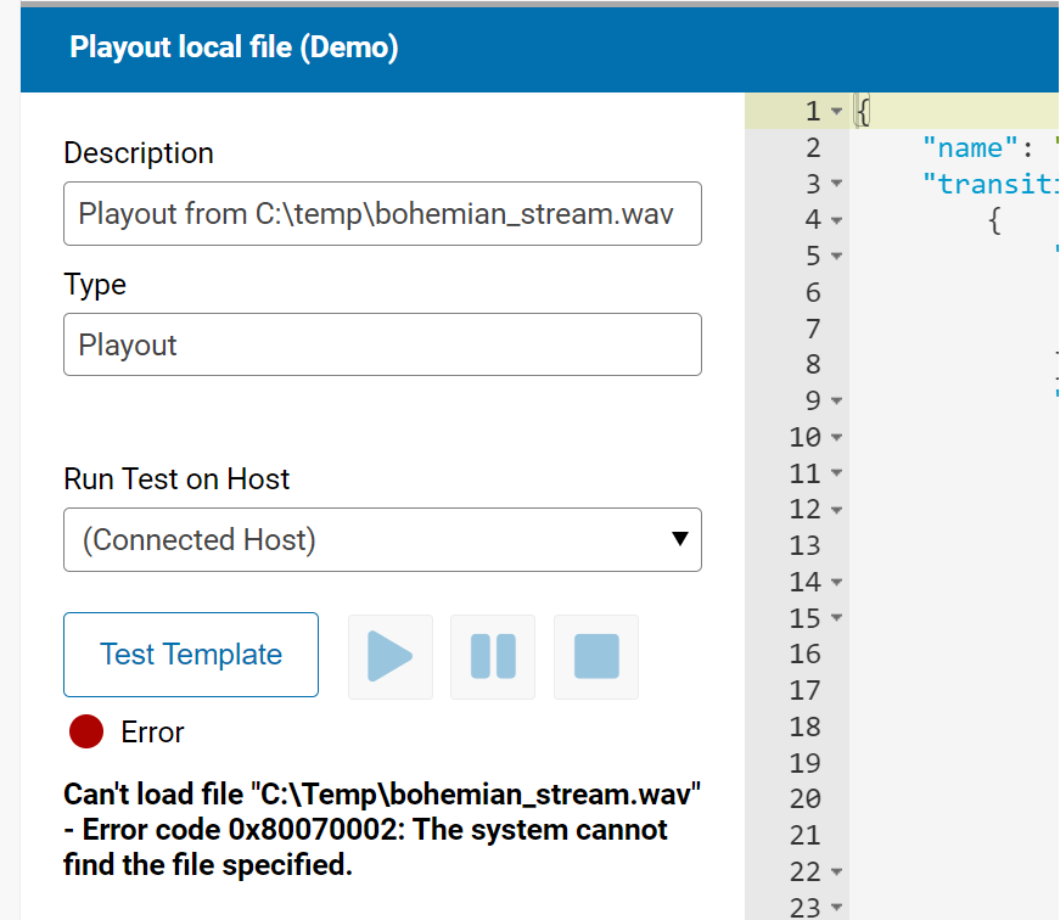Collapse the fold marker at line 12
Screen dimensions: 1060x922
point(837,510)
